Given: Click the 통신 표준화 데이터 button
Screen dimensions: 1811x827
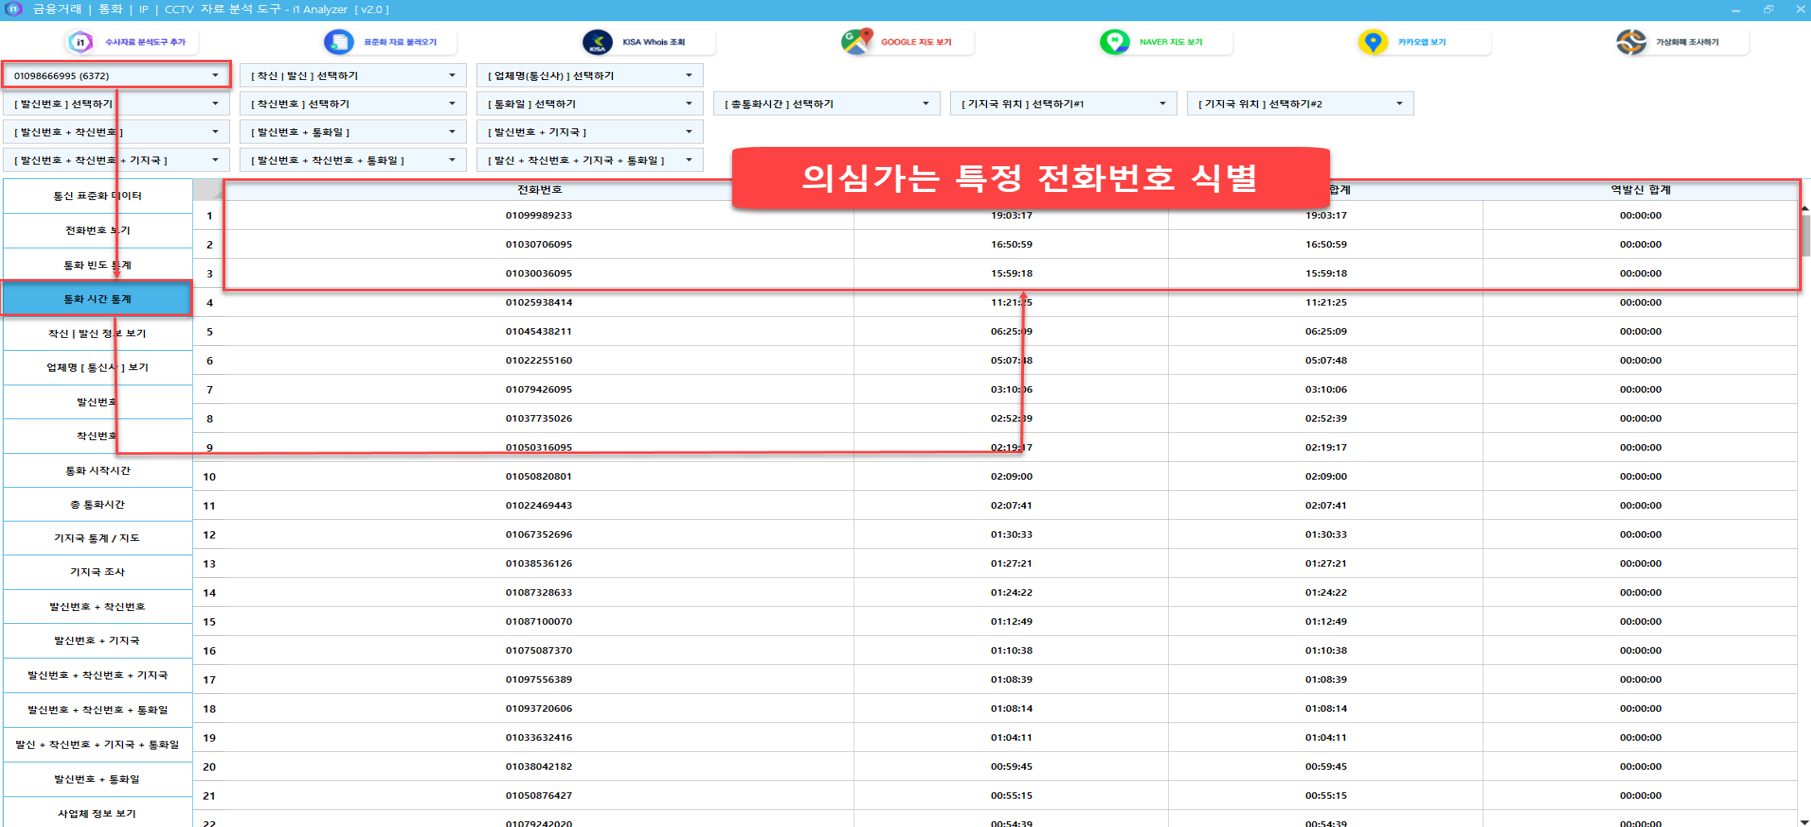Looking at the screenshot, I should [98, 196].
